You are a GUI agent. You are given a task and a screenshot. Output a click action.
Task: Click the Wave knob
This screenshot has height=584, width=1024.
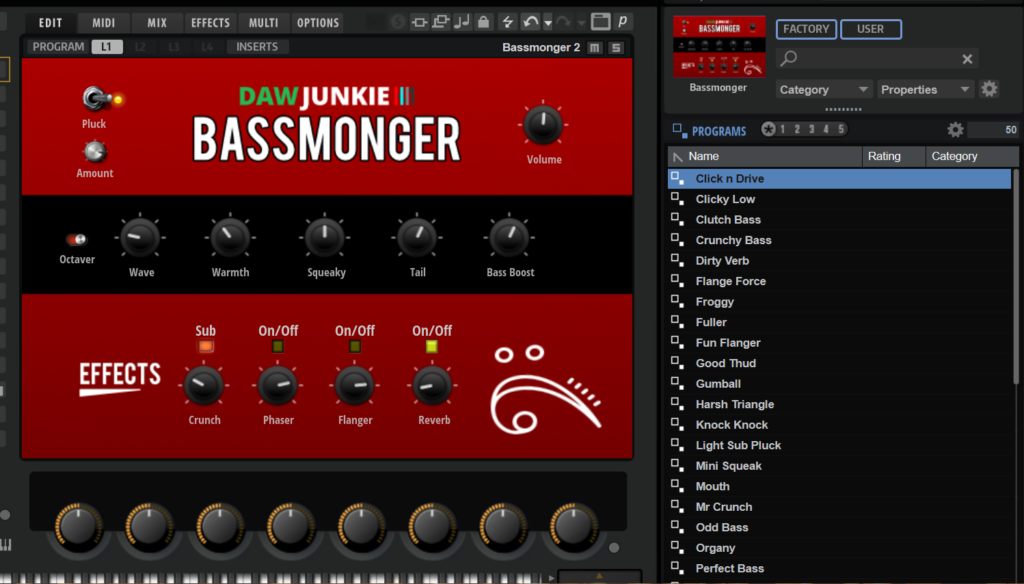(x=140, y=238)
